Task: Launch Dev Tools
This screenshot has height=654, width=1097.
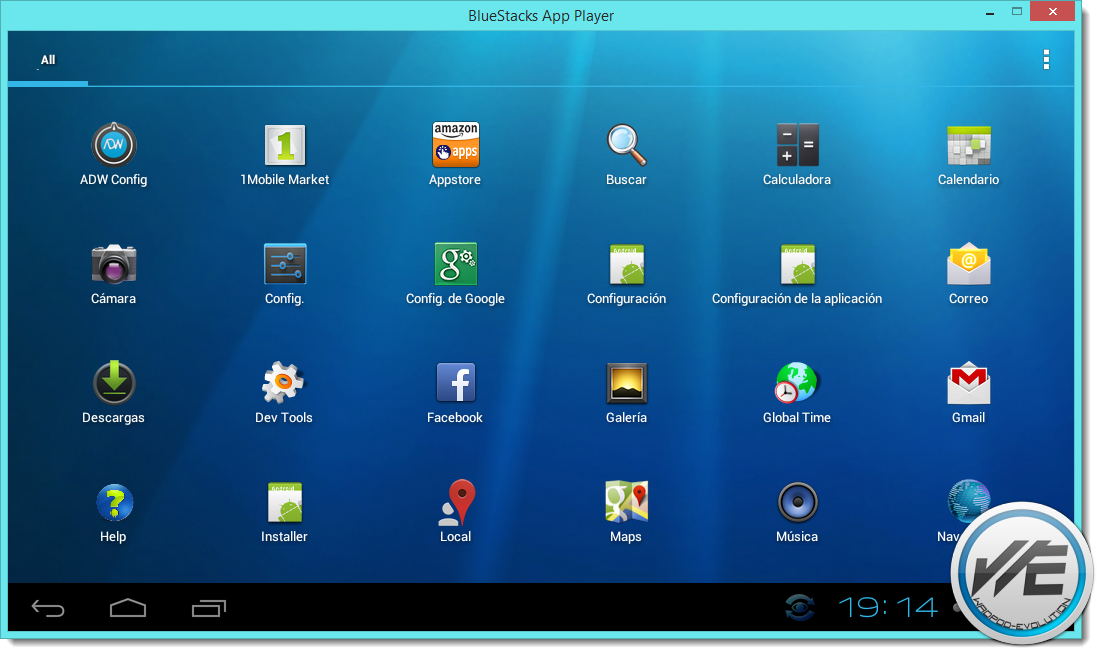Action: [x=283, y=383]
